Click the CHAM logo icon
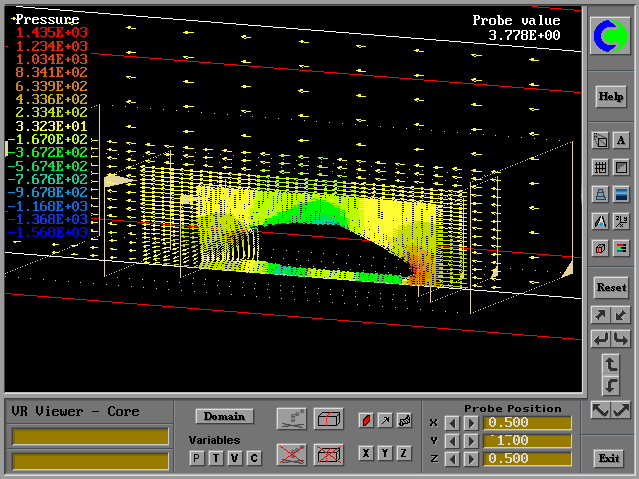639x479 pixels. pos(610,37)
